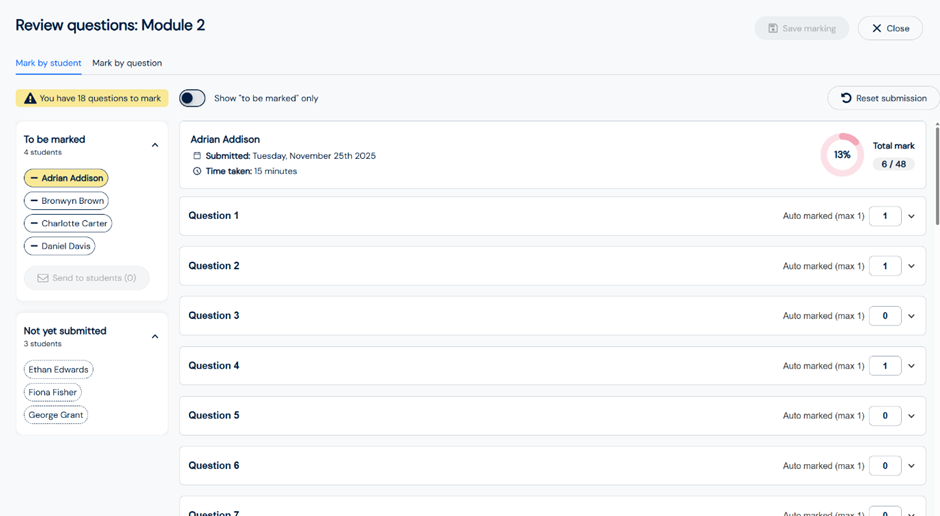This screenshot has width=940, height=516.
Task: Select Ethan Edwards in not submitted list
Action: (58, 370)
